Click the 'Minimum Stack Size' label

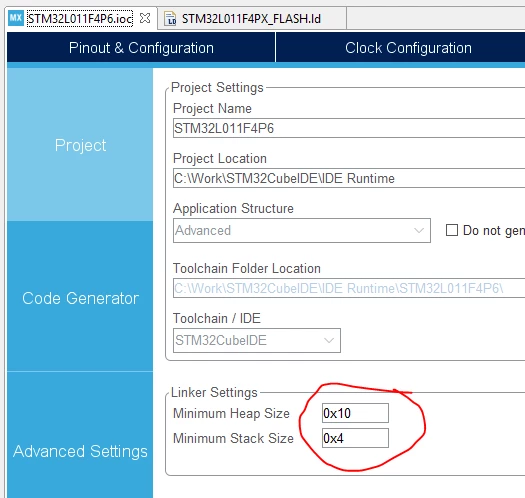coord(233,438)
